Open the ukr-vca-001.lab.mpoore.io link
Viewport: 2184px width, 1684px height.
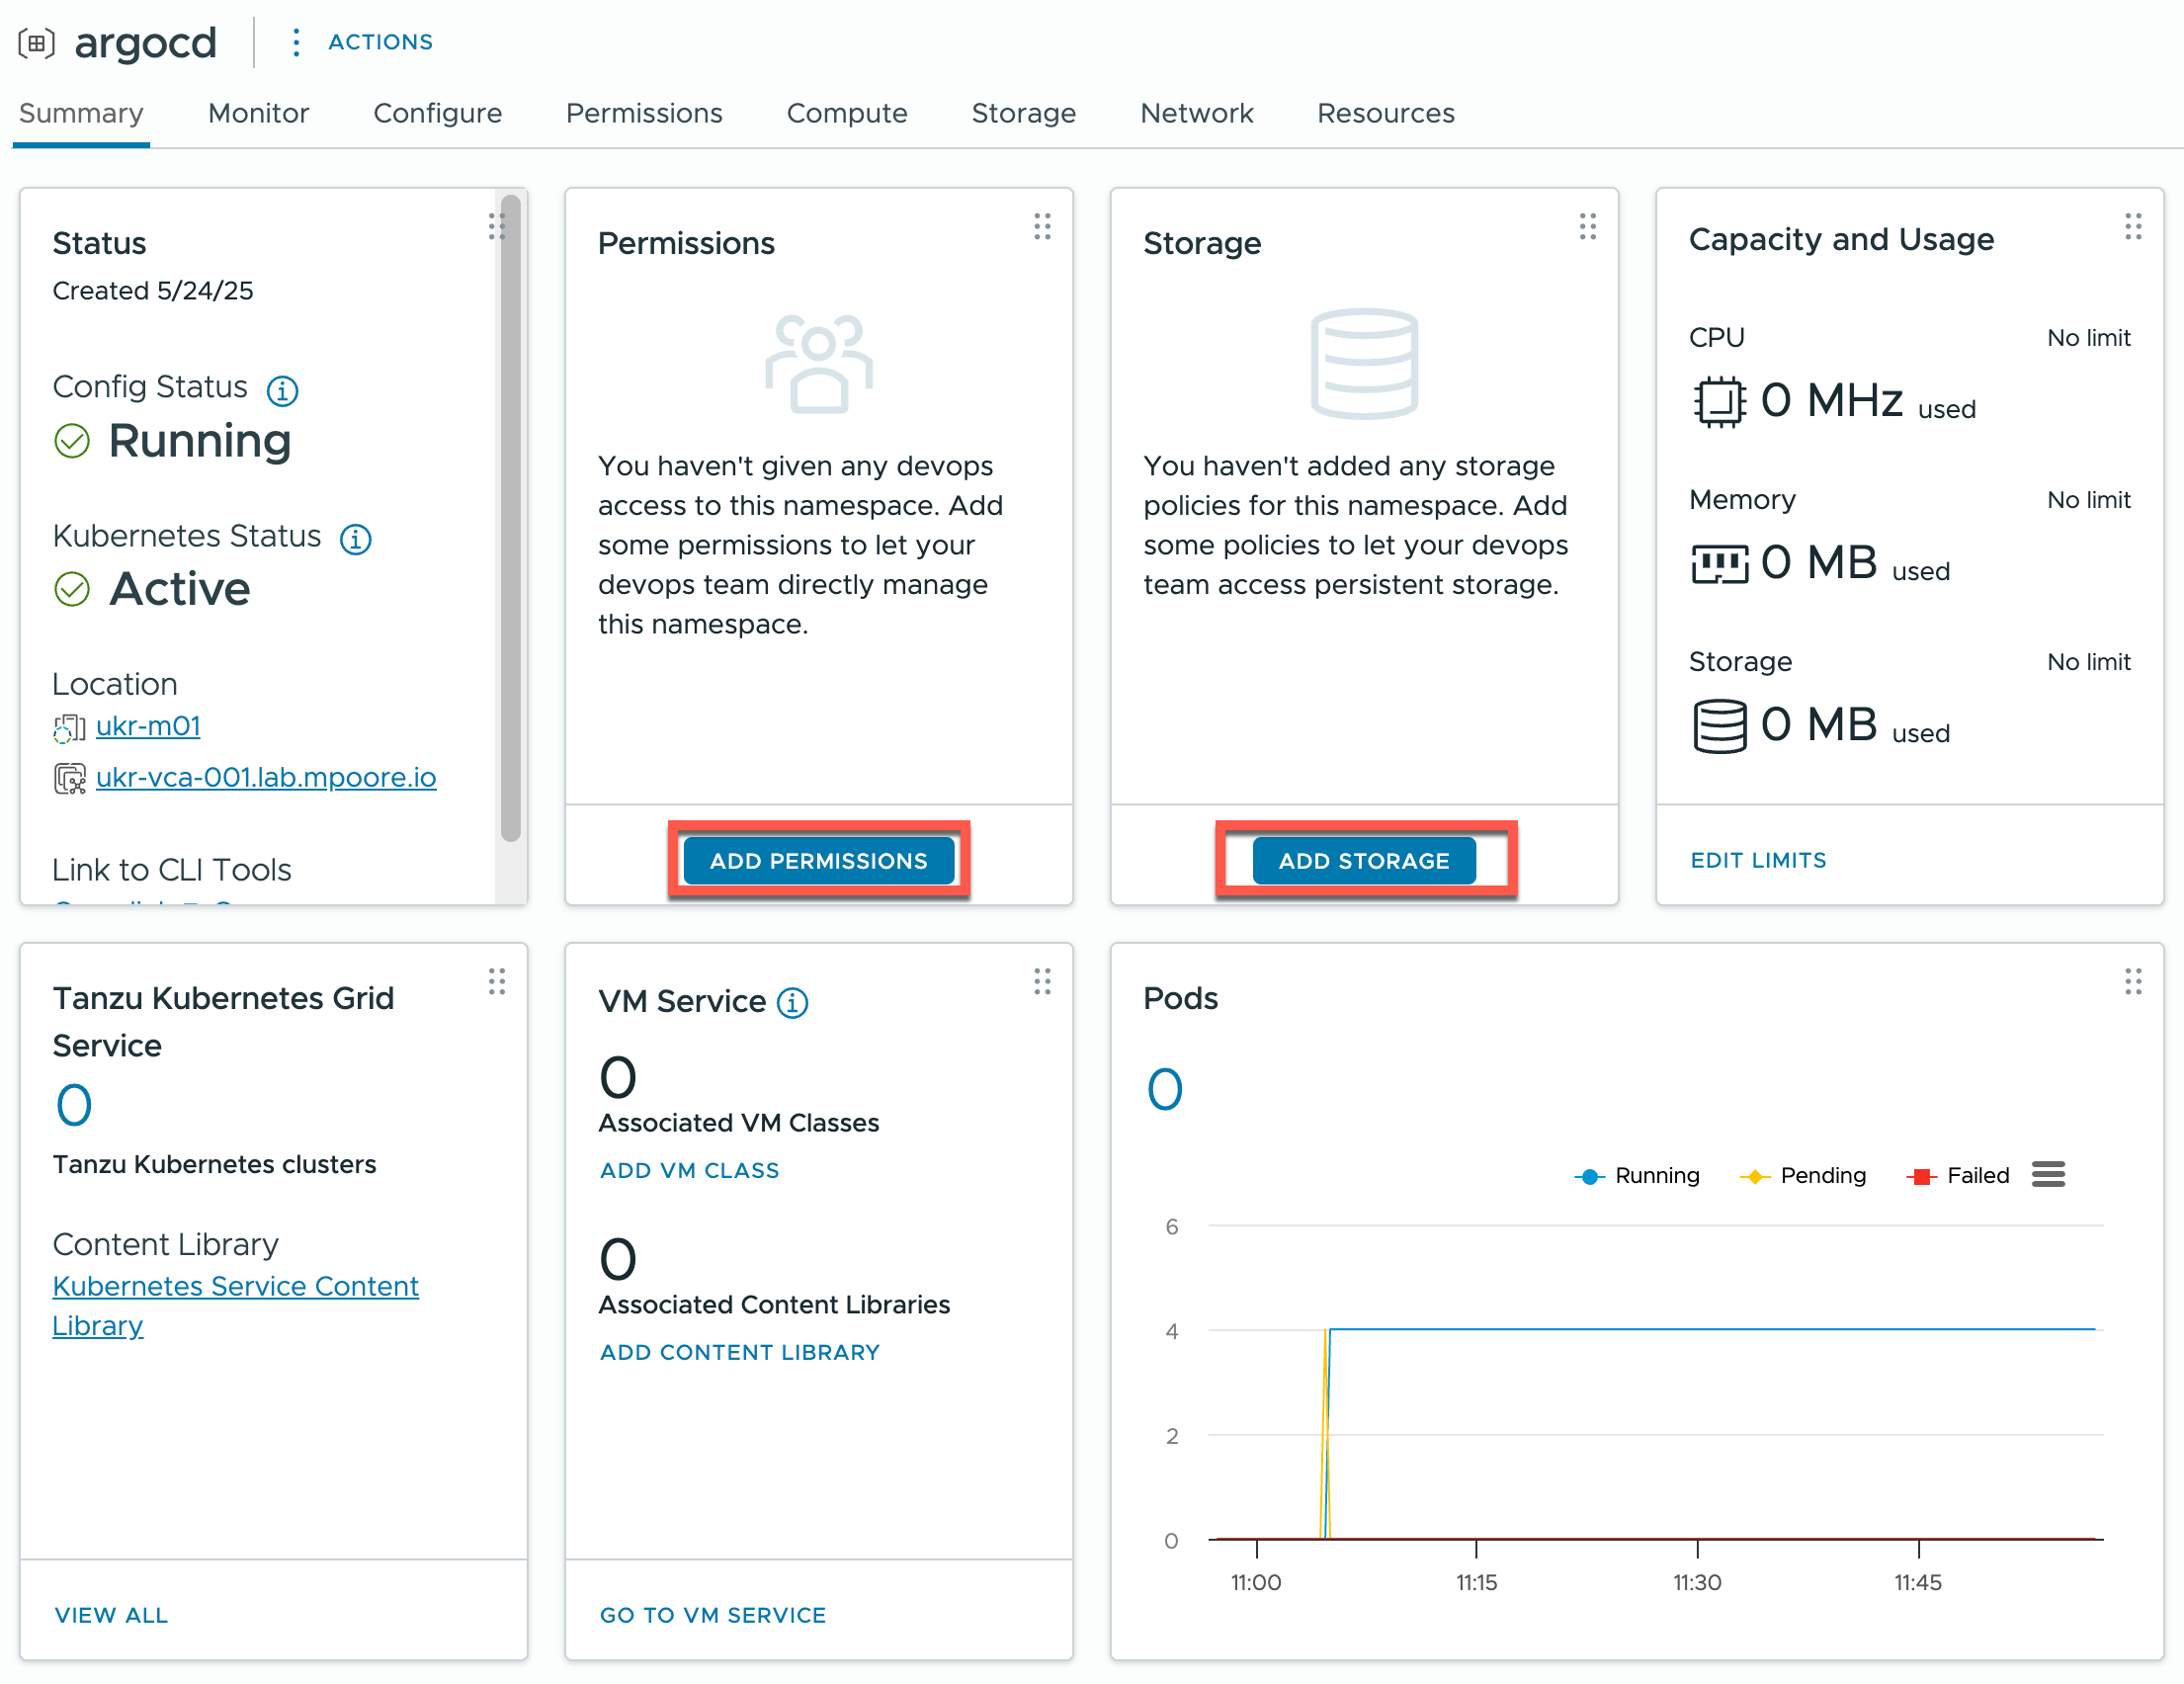tap(266, 777)
